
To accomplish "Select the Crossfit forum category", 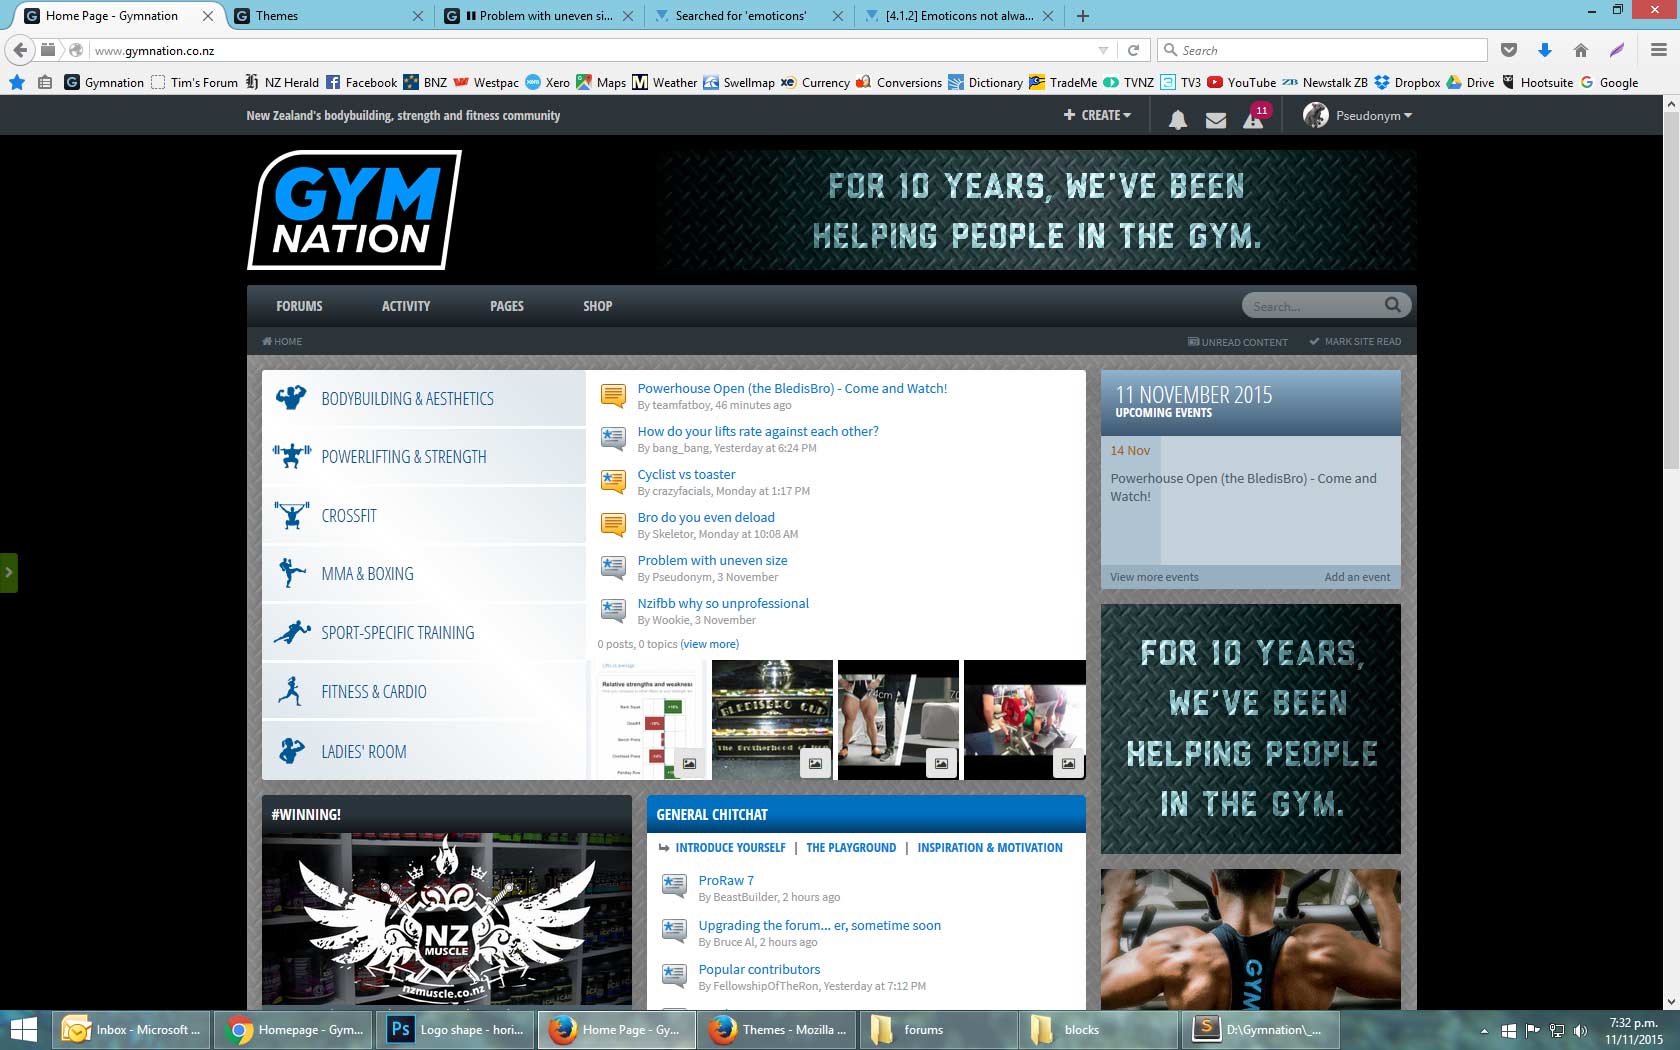I will point(349,516).
